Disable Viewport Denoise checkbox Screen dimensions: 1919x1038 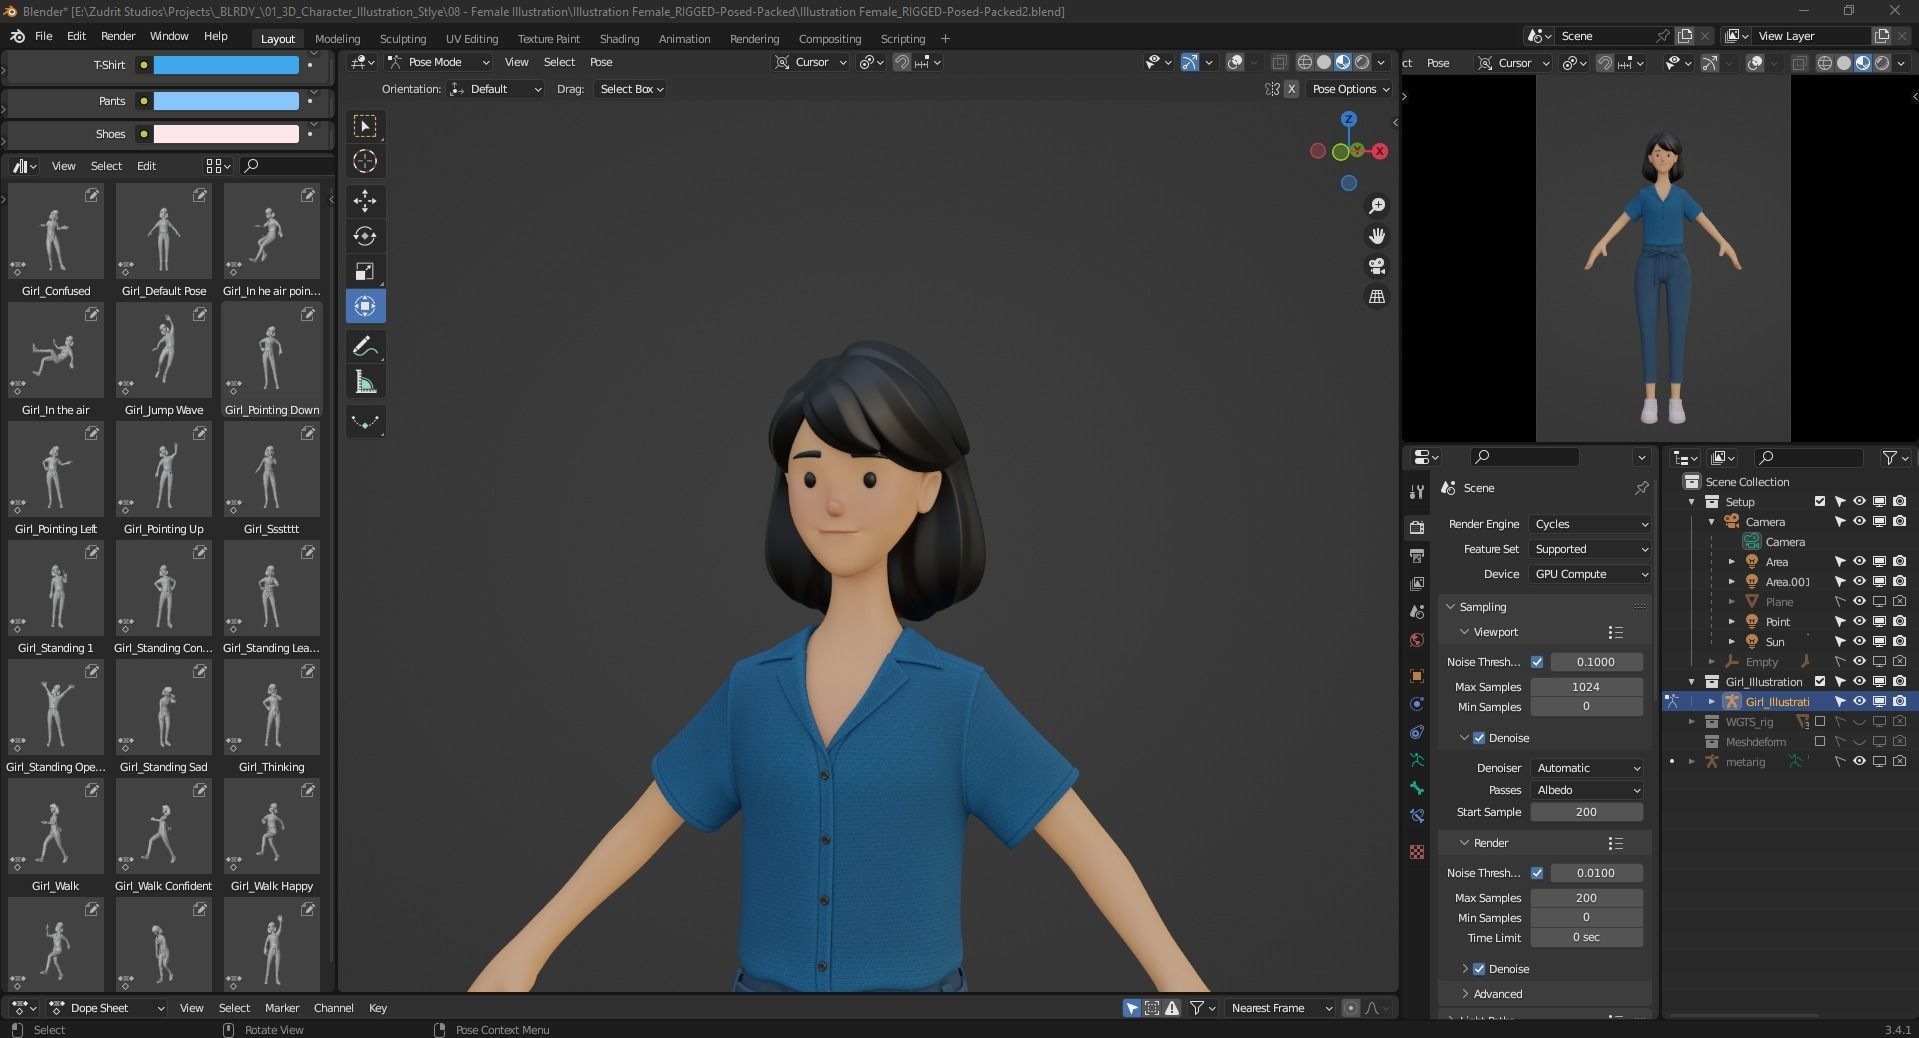click(1479, 738)
